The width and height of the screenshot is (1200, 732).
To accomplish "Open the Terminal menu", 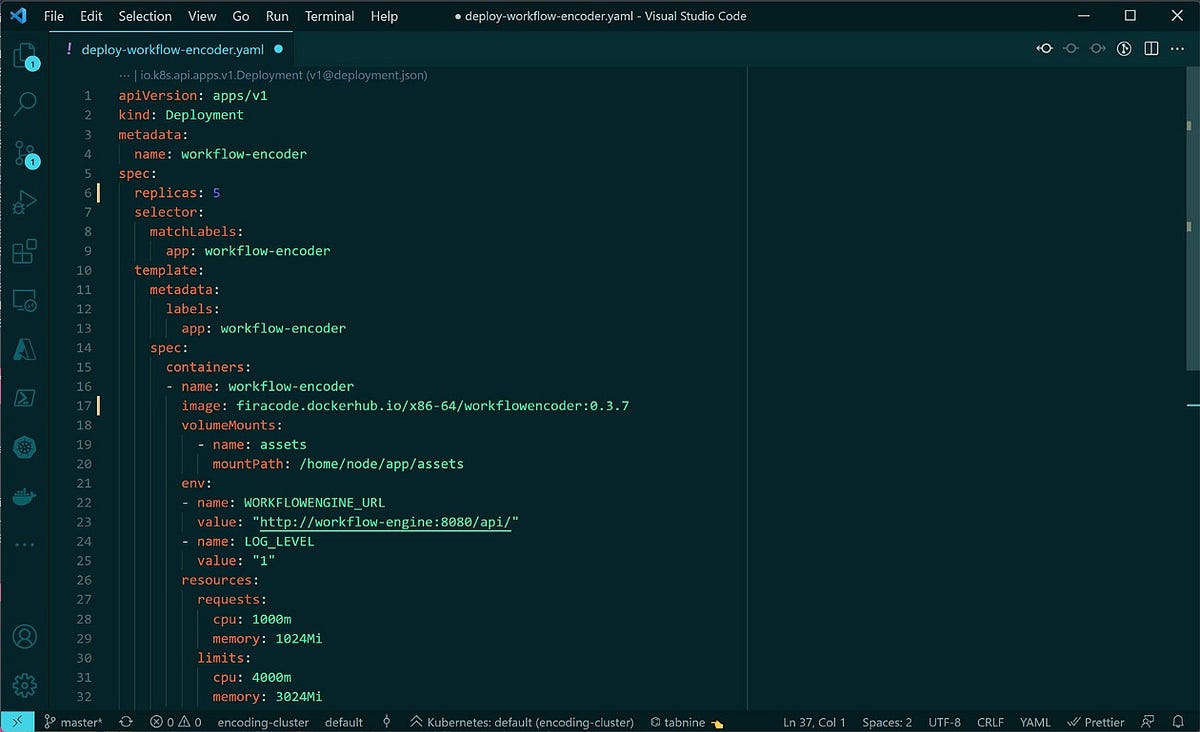I will (329, 16).
